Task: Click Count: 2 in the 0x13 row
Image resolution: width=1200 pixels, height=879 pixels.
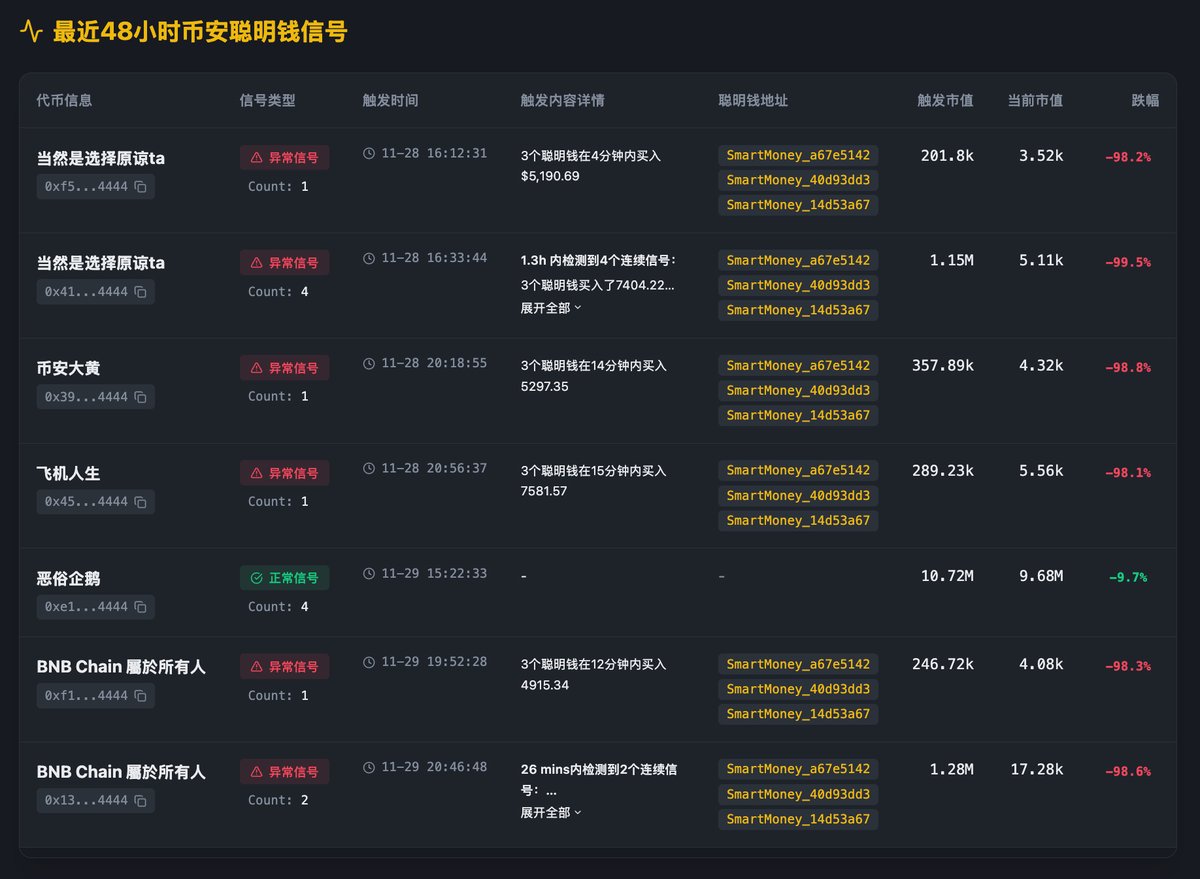Action: click(278, 800)
